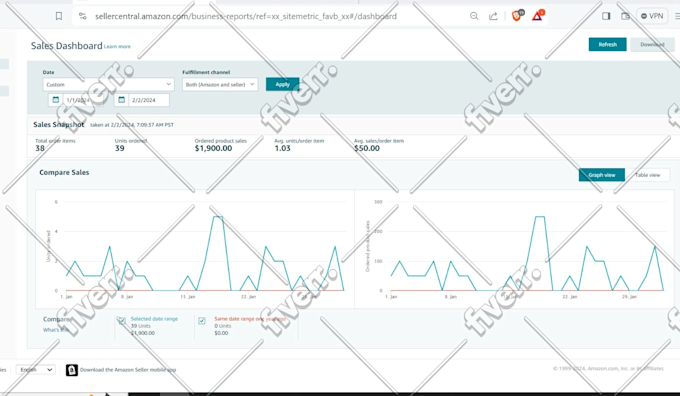Open the browser hamburger menu
Viewport: 680px width, 396px height.
pyautogui.click(x=677, y=16)
